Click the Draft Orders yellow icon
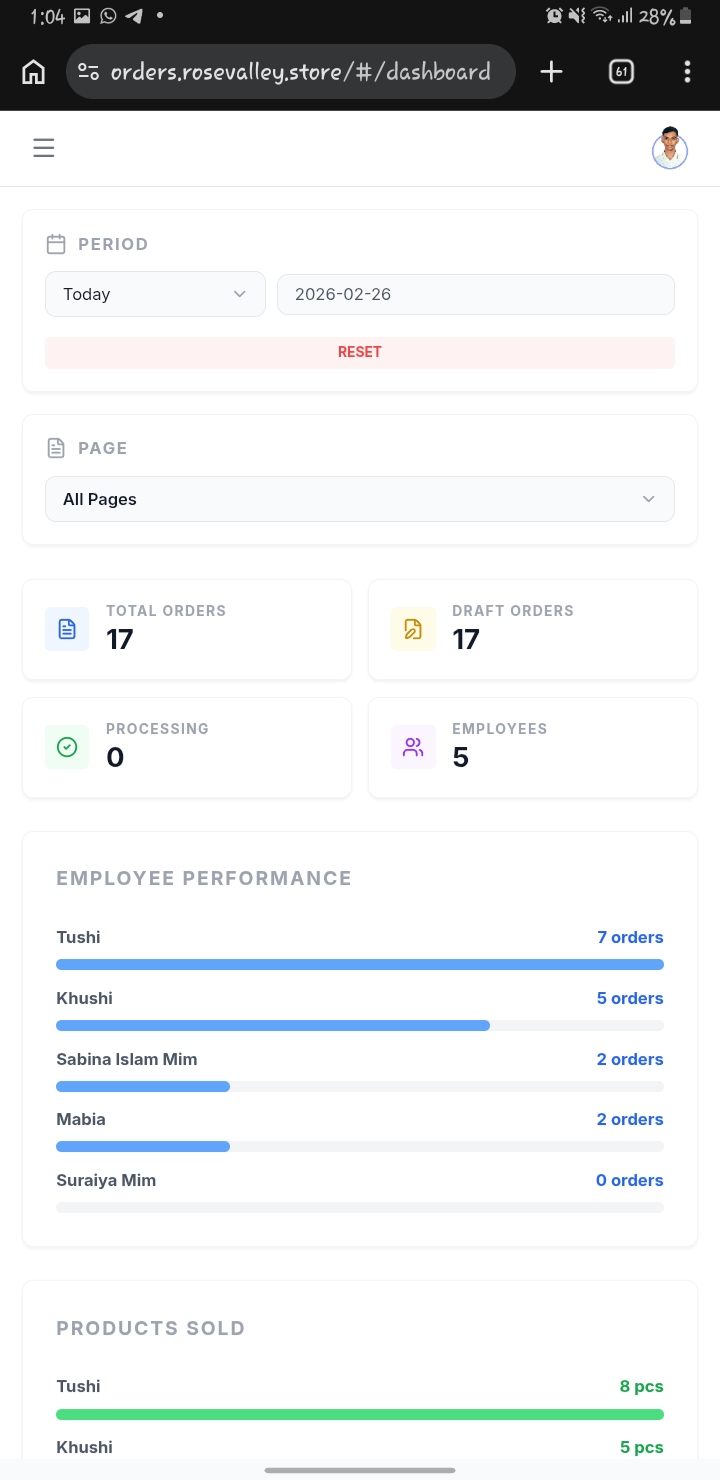 pos(413,629)
